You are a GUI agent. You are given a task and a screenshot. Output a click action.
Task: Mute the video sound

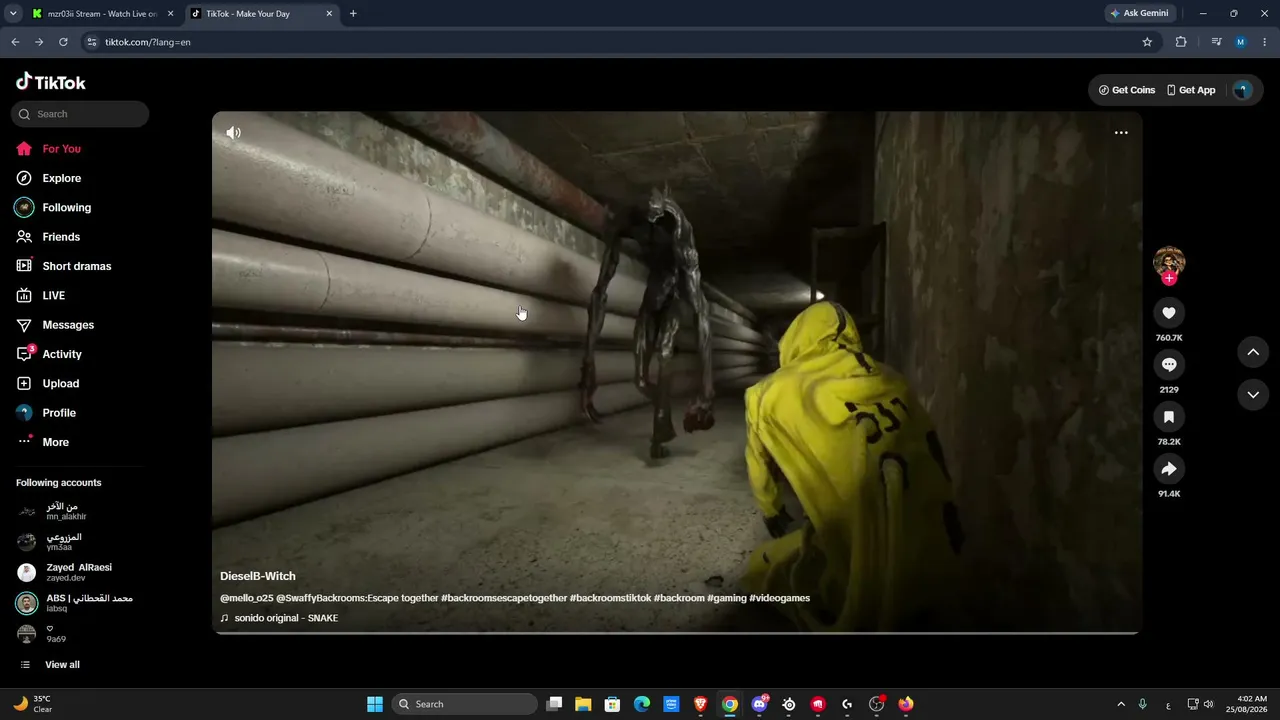[x=233, y=132]
